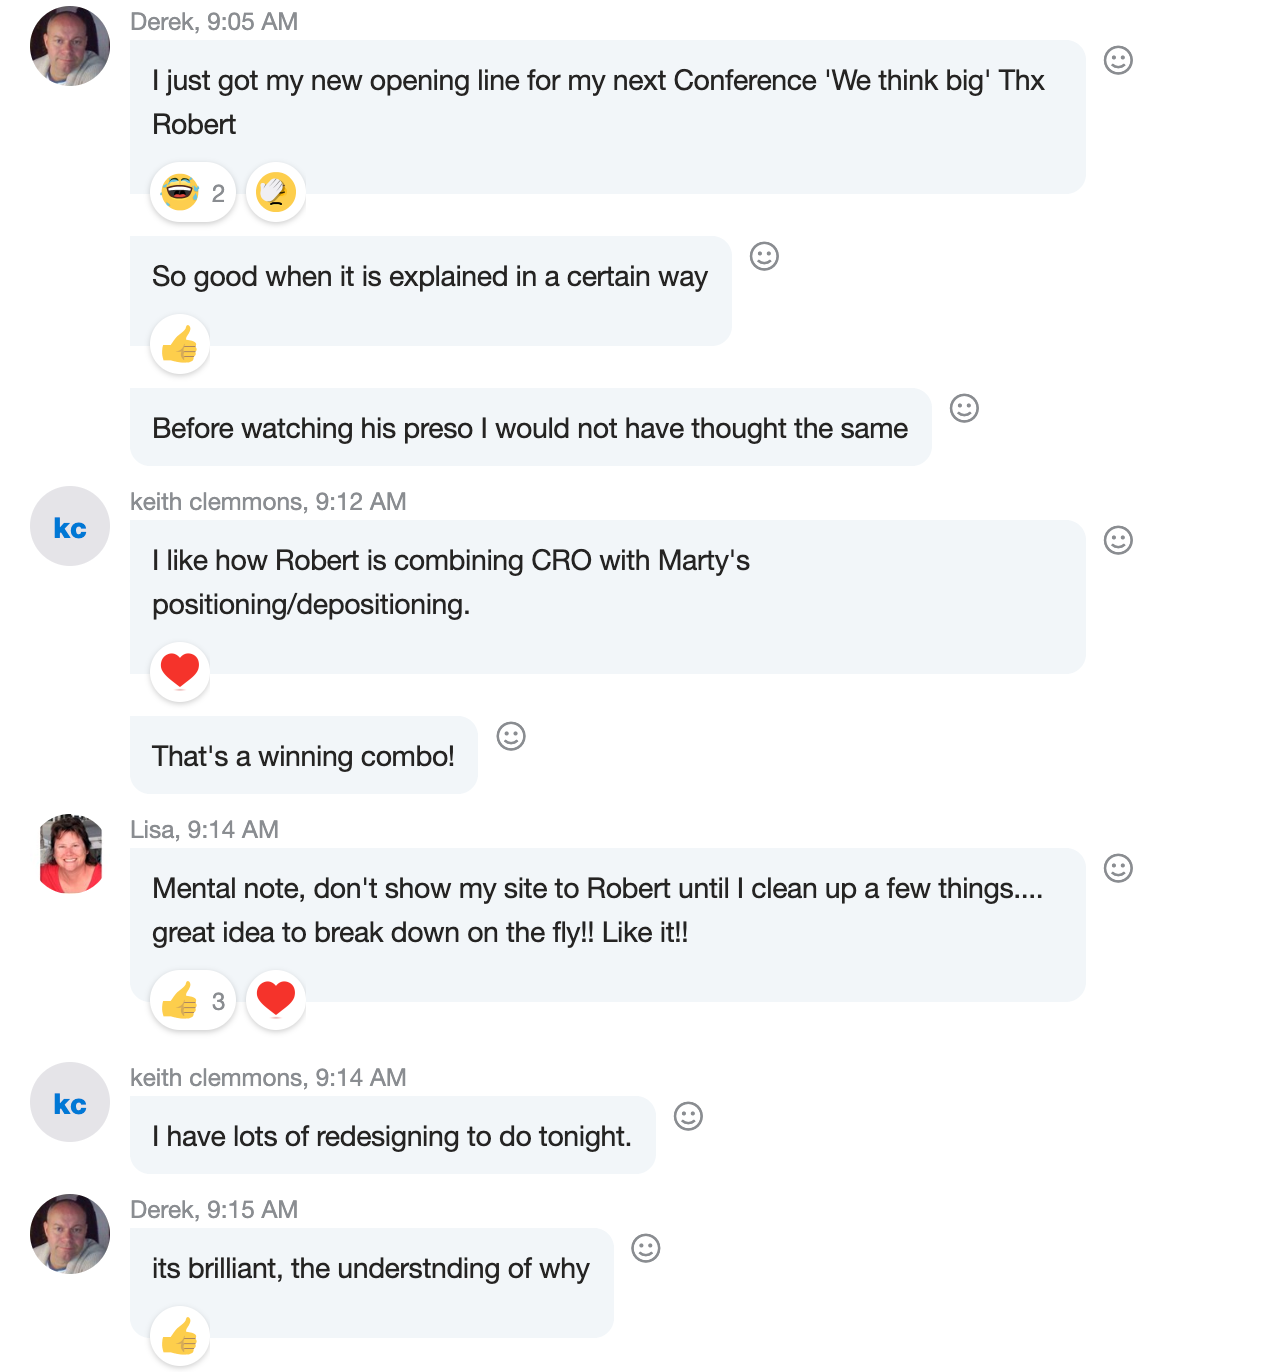Toggle thumbs up on 'its brilliant' message
Image resolution: width=1262 pixels, height=1372 pixels.
tap(180, 1336)
